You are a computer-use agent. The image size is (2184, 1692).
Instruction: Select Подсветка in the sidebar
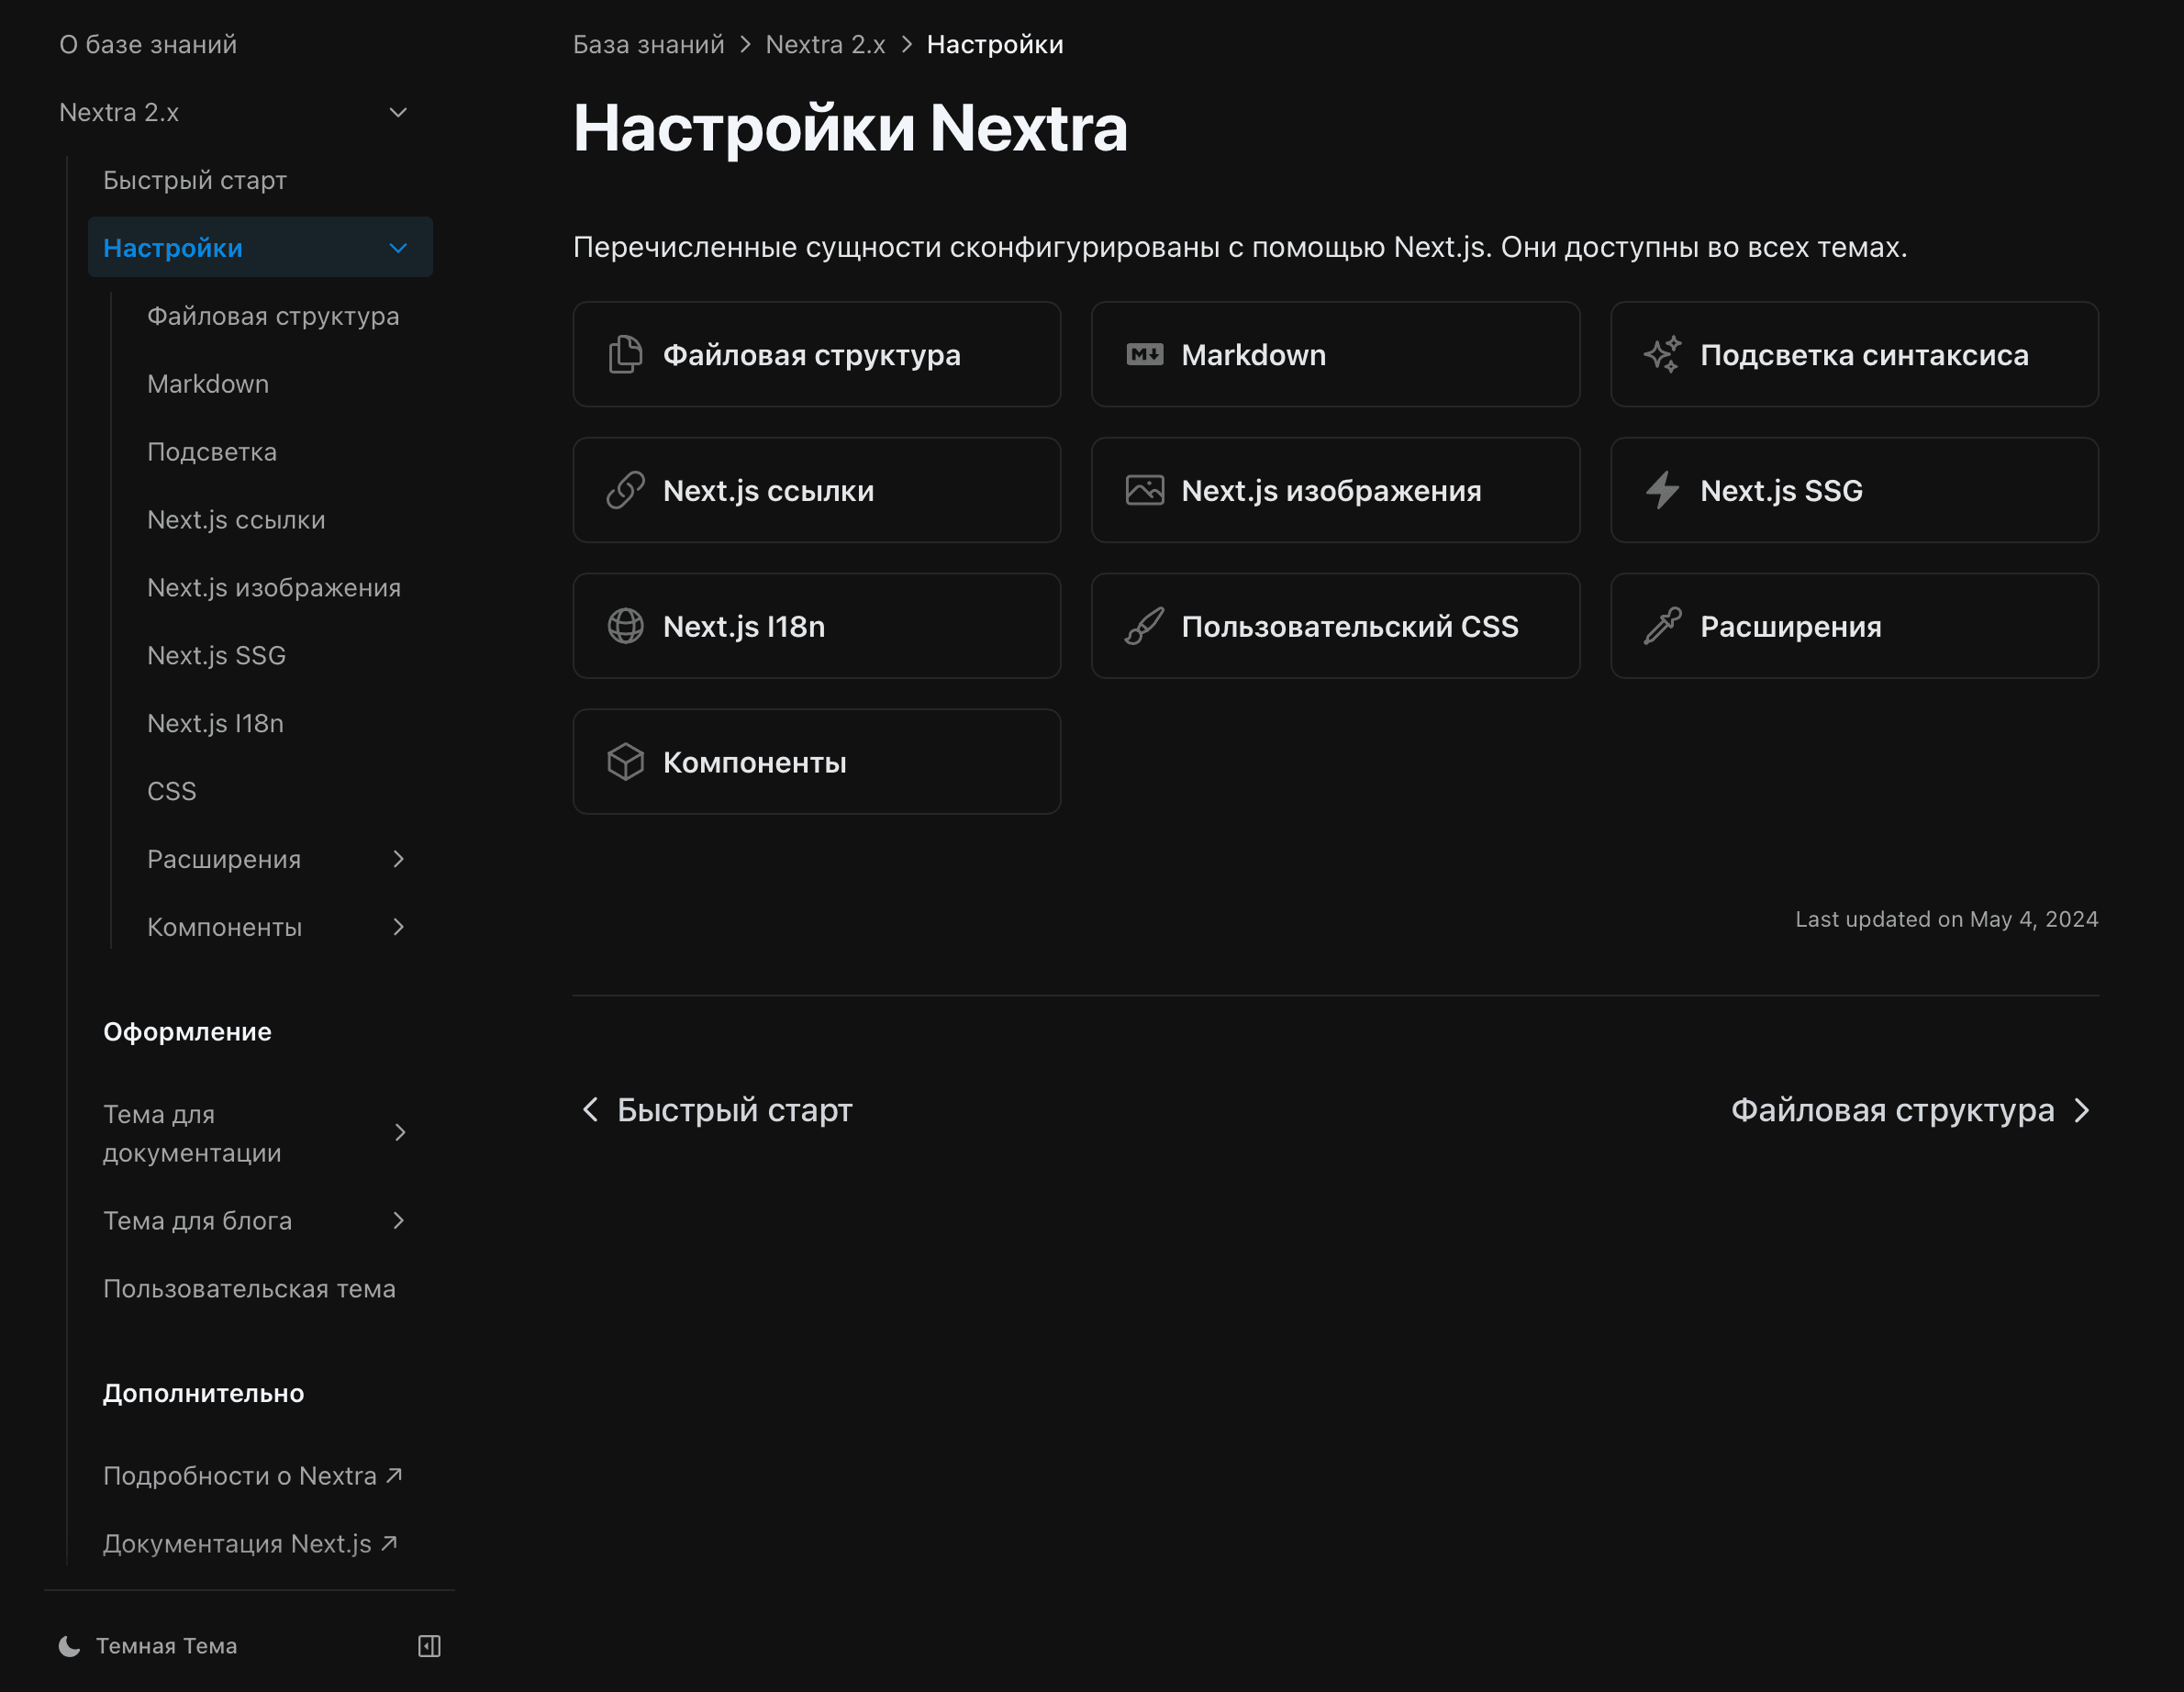pos(212,452)
